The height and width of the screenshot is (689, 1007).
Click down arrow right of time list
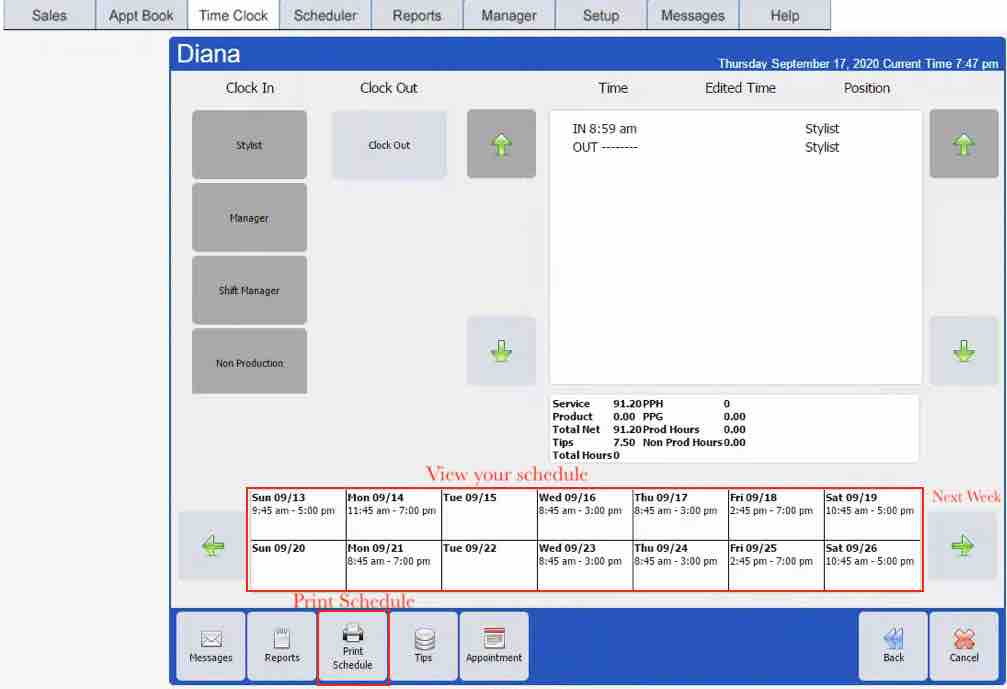964,351
